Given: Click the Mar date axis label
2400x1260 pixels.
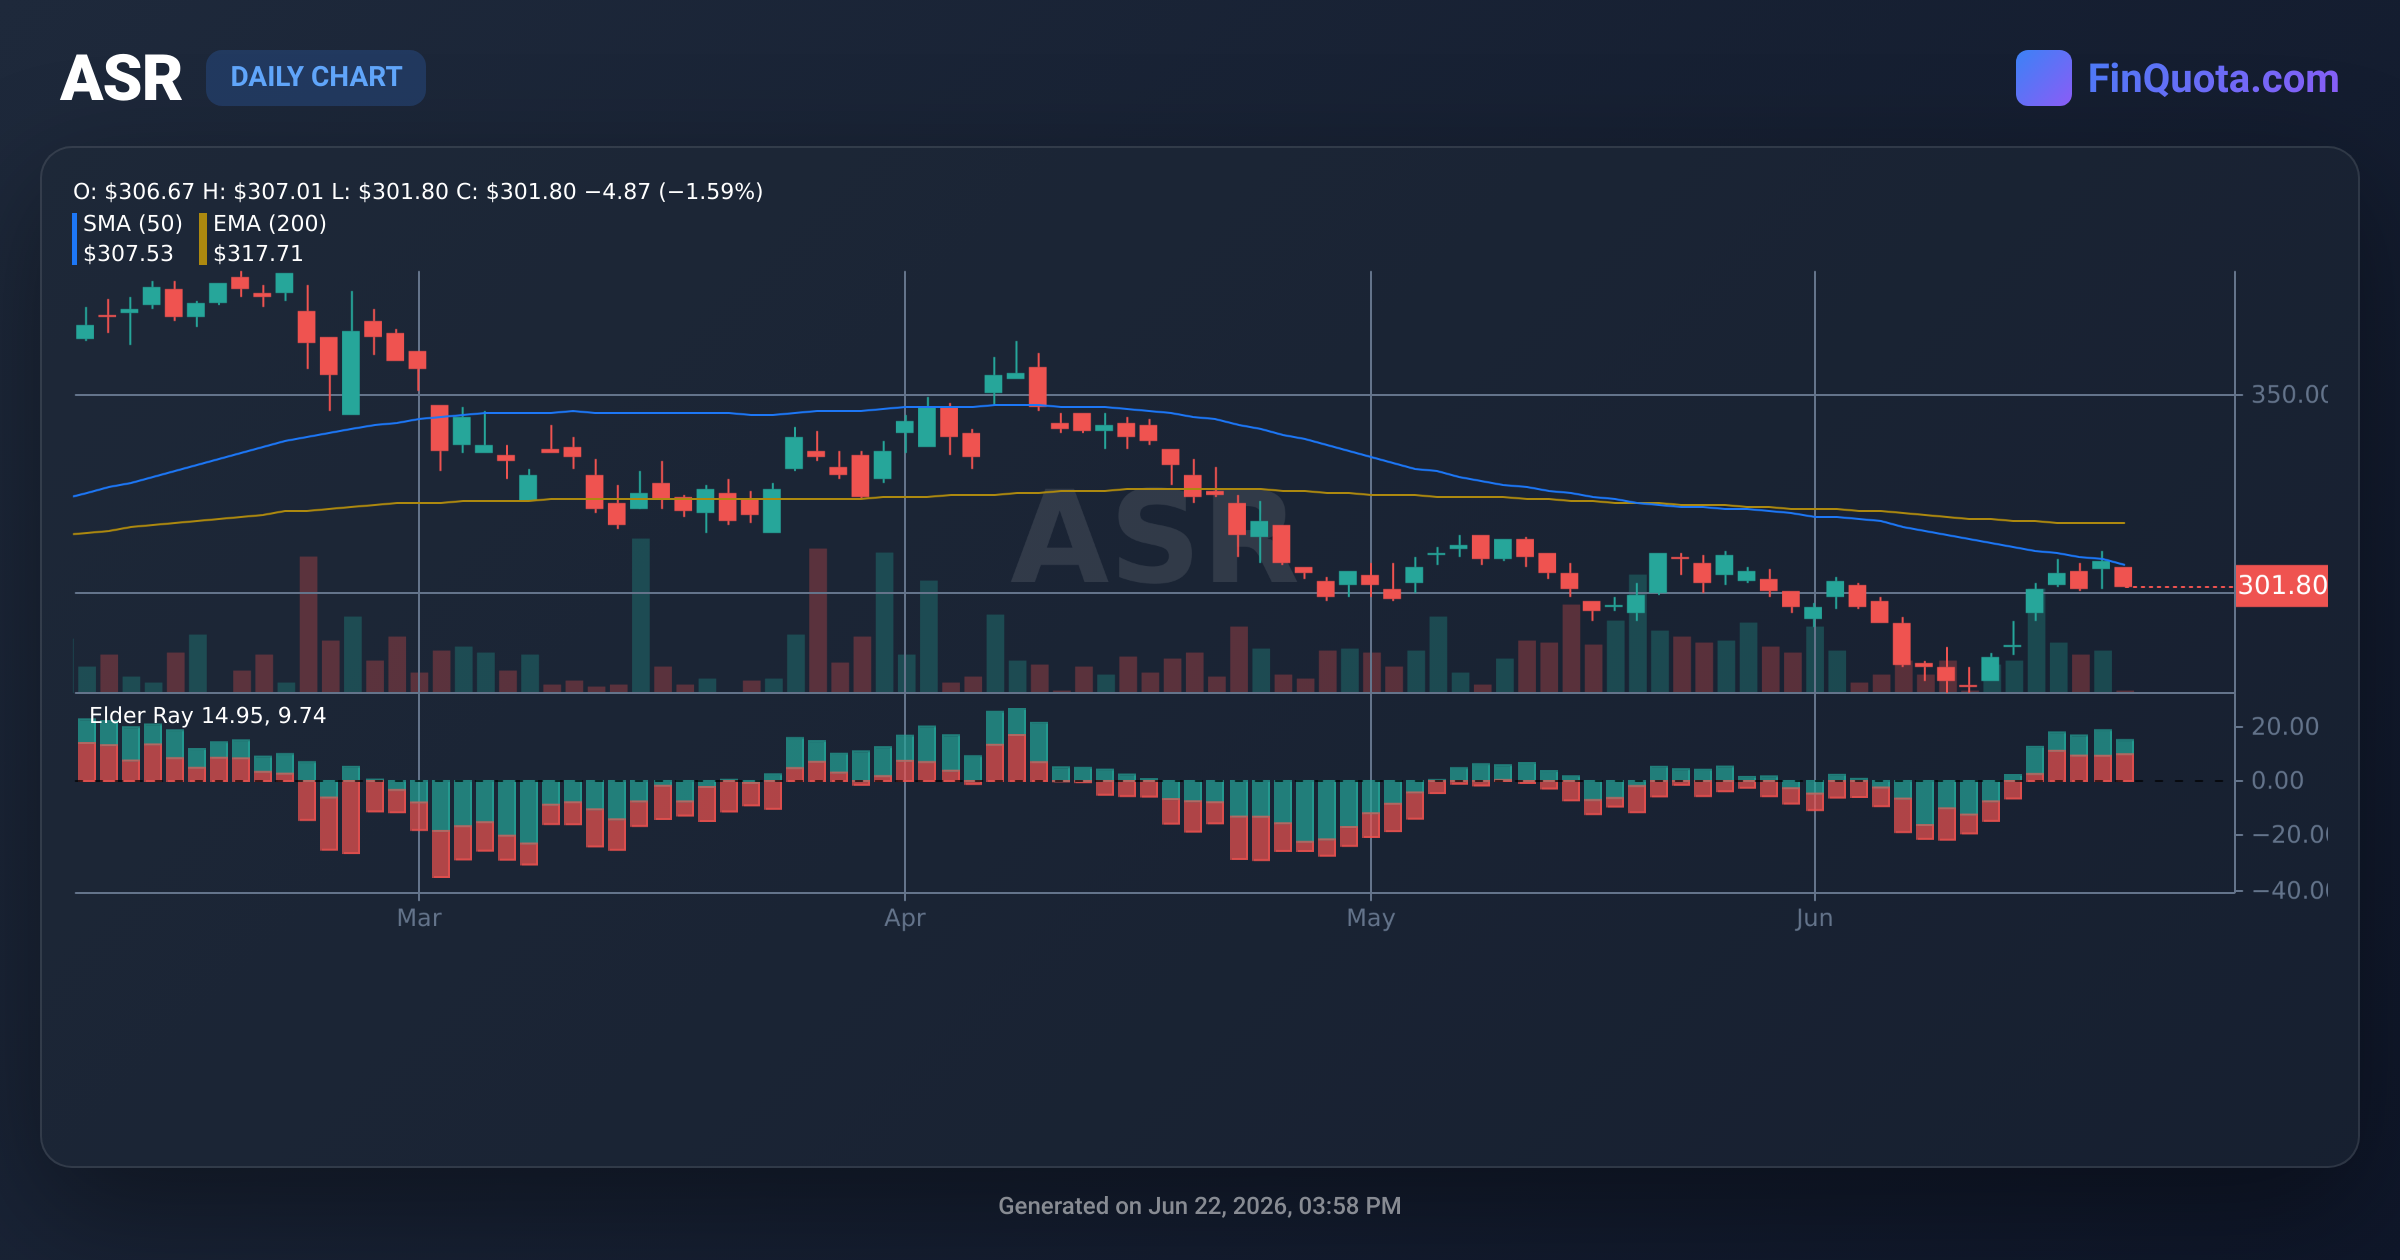Looking at the screenshot, I should coord(419,918).
